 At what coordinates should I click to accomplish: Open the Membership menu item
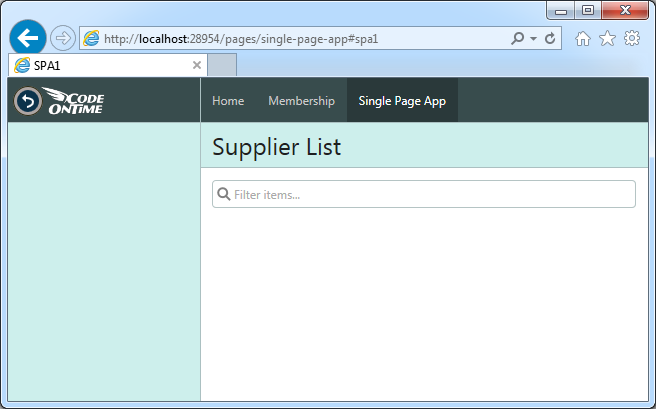coord(301,101)
